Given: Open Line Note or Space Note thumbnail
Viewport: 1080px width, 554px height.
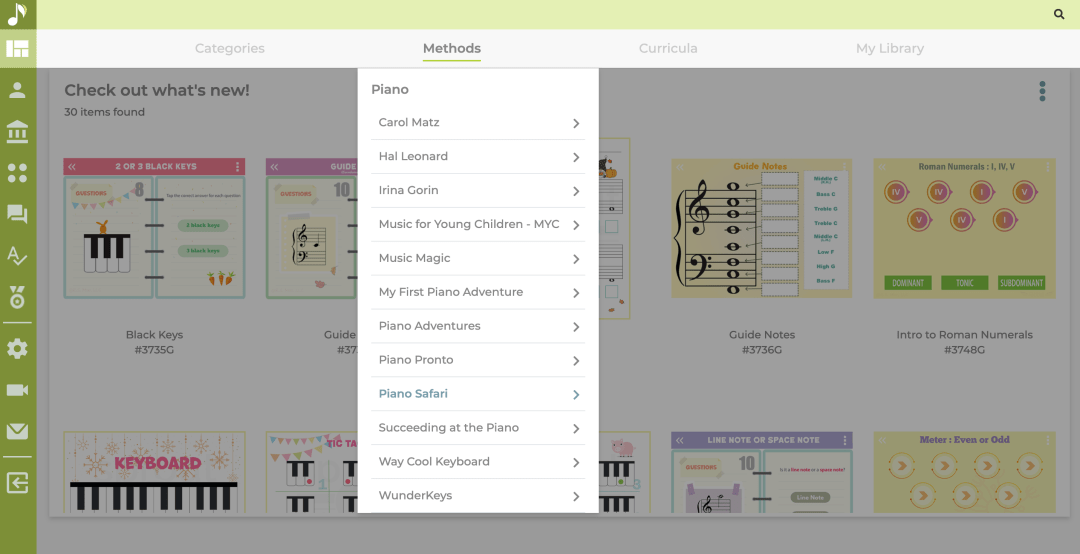Looking at the screenshot, I should click(762, 473).
